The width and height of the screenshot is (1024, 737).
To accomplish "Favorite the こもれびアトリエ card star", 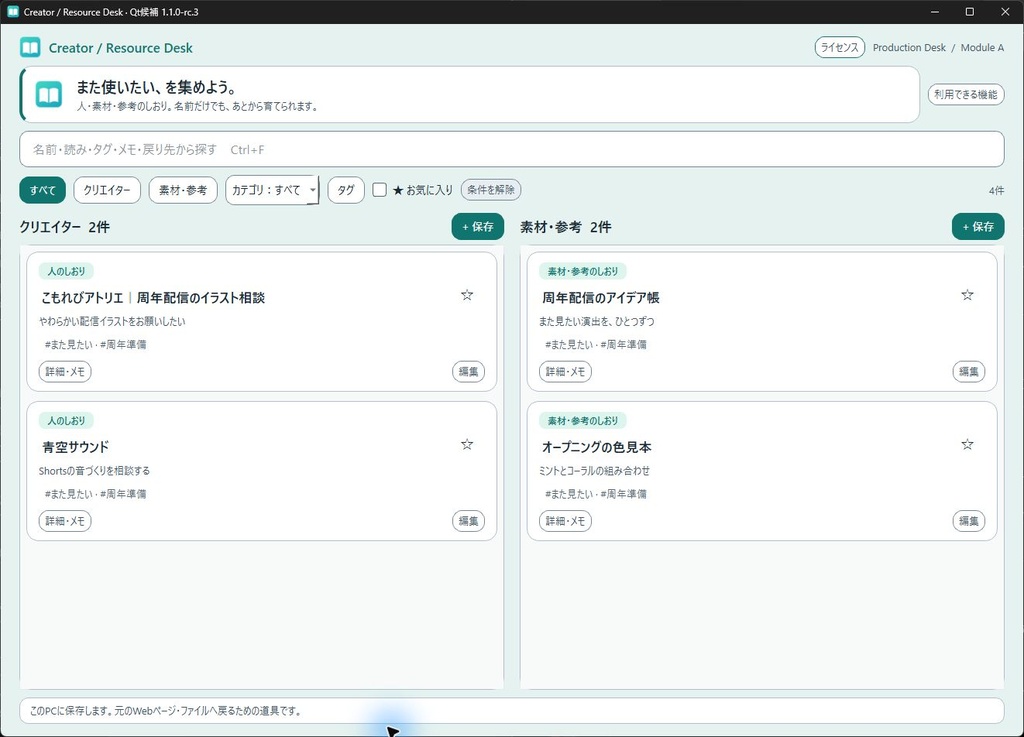I will [467, 295].
